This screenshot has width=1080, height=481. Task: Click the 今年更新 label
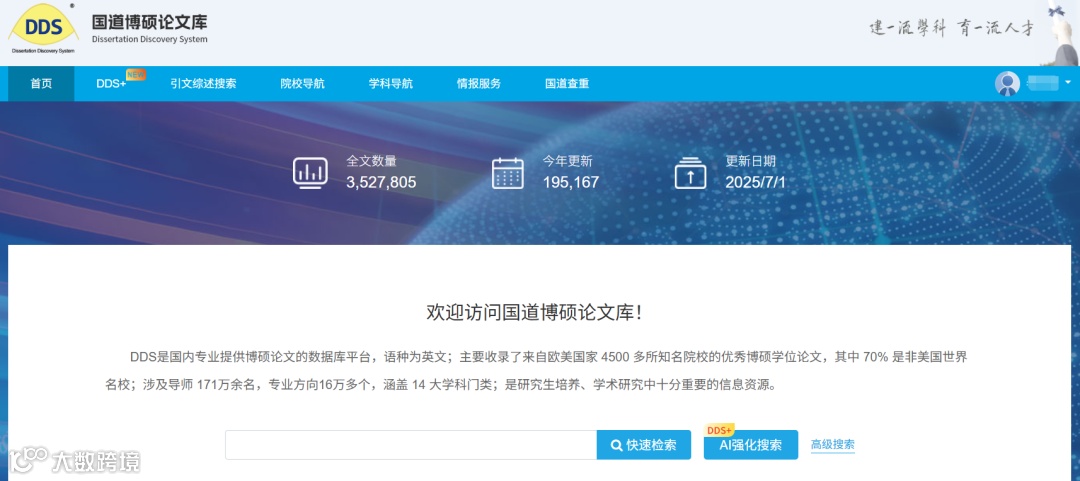coord(568,161)
